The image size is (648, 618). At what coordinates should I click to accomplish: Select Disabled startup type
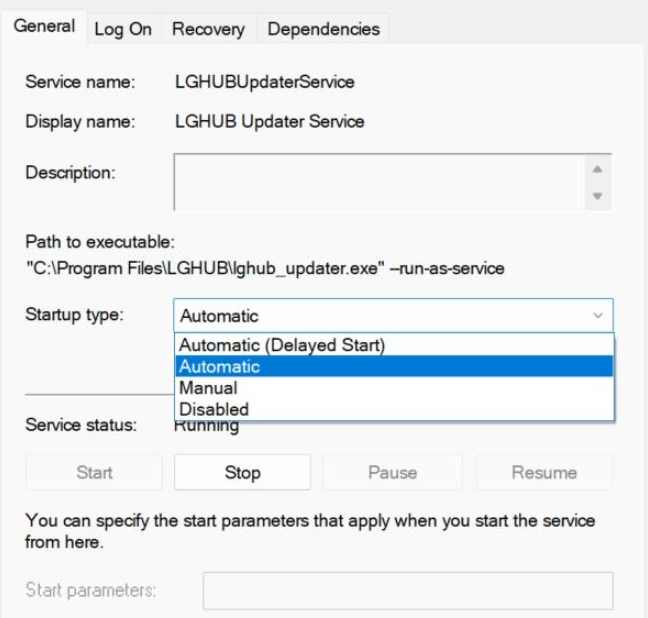(x=394, y=409)
